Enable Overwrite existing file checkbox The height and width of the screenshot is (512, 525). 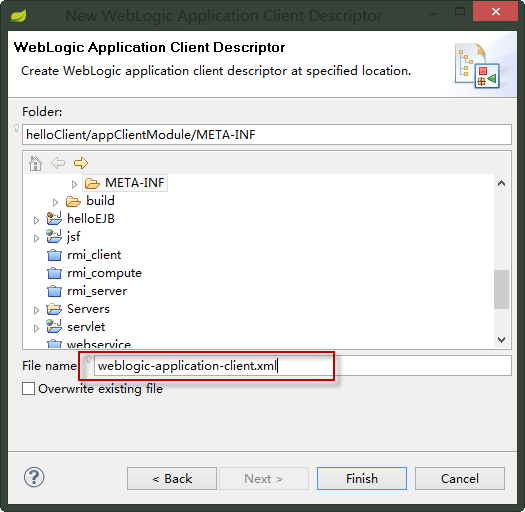28,389
